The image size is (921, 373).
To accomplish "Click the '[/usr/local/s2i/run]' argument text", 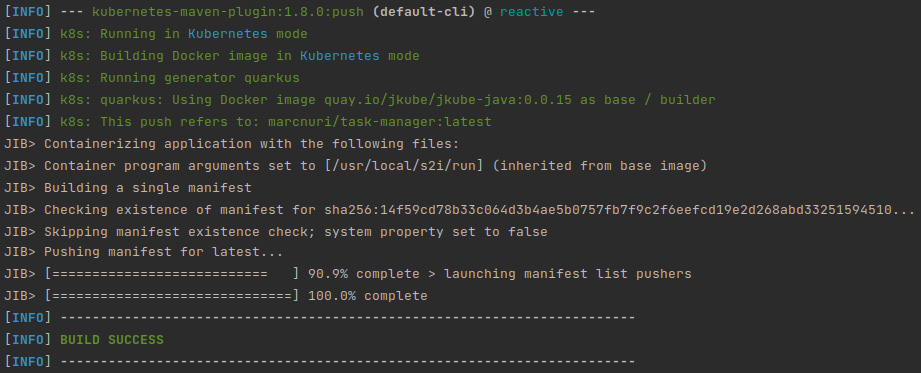I will click(404, 166).
